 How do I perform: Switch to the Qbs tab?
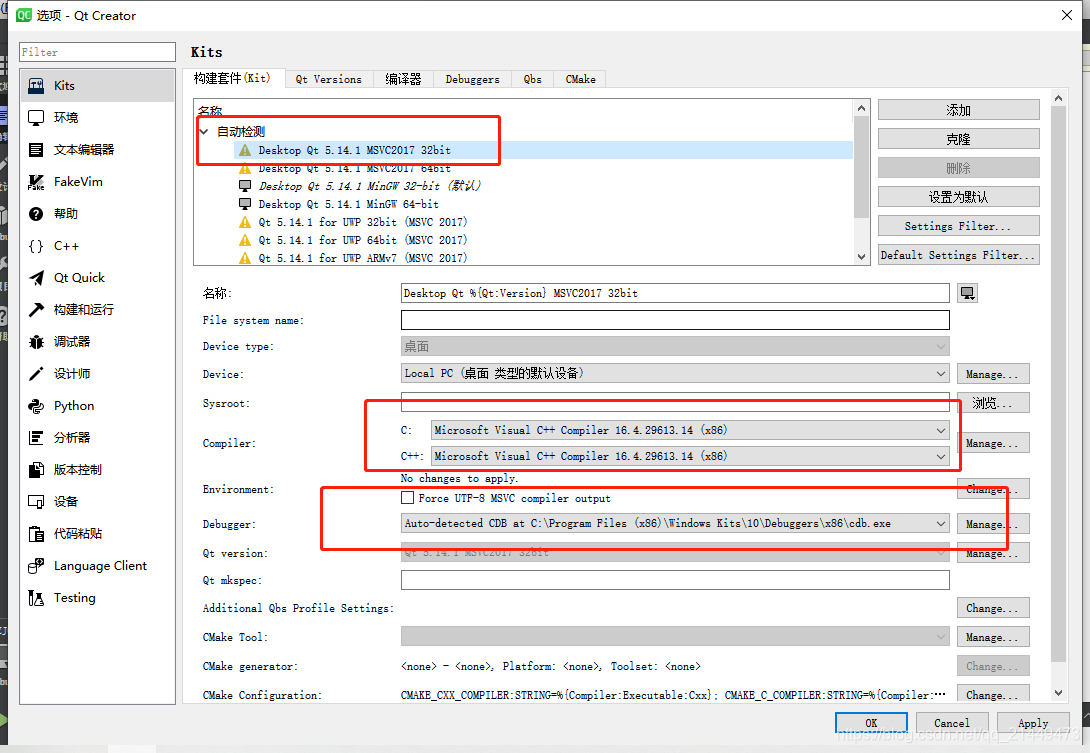(x=532, y=79)
